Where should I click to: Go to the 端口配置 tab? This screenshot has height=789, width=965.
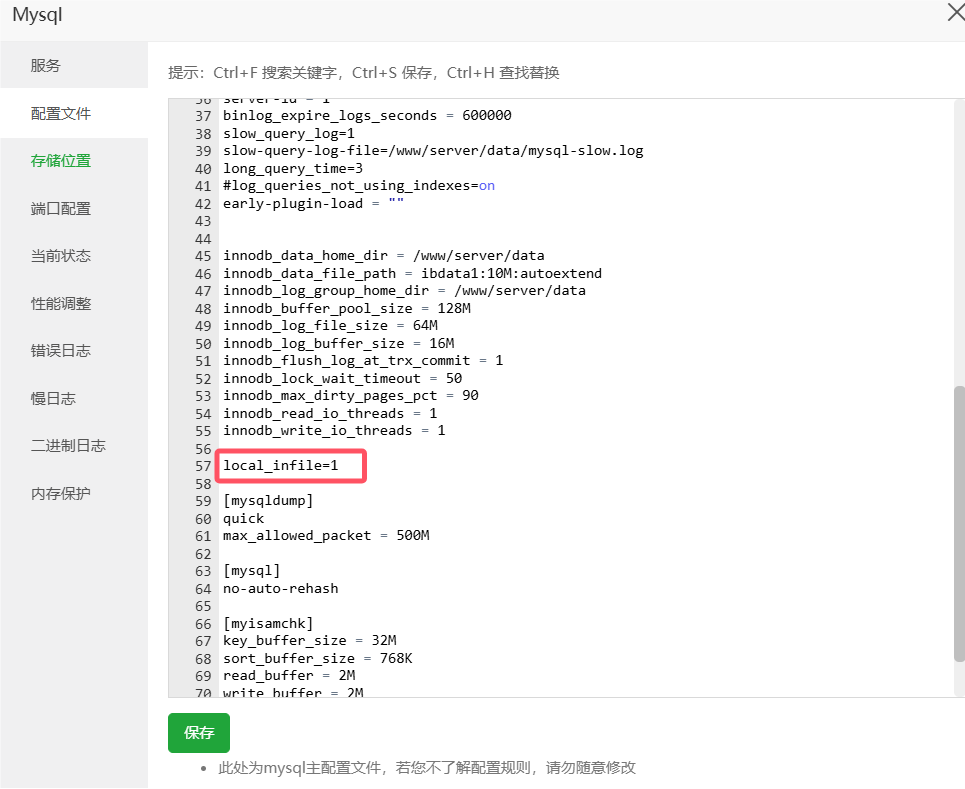[x=61, y=209]
